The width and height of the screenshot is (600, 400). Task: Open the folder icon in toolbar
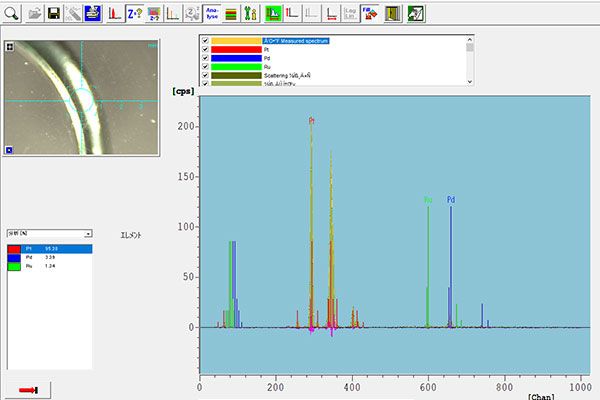(33, 13)
